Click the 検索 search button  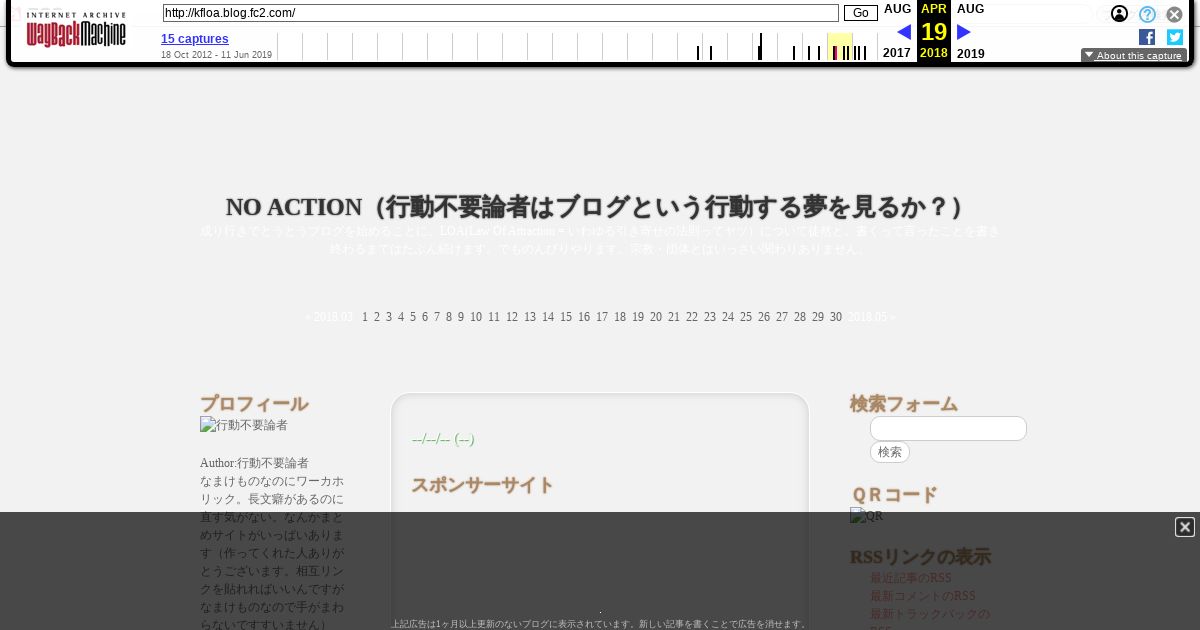890,452
